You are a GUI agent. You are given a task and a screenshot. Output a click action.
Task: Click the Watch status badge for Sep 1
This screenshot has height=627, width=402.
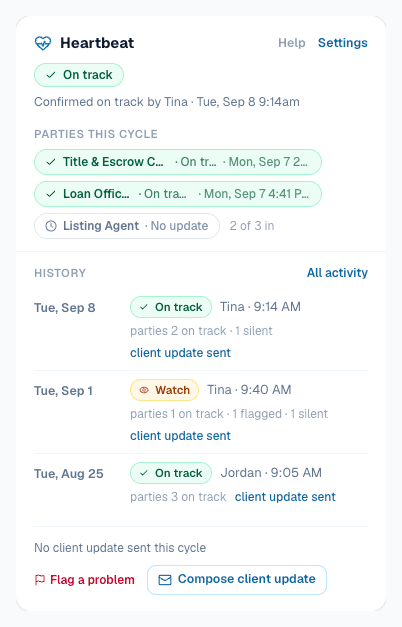[x=164, y=390]
